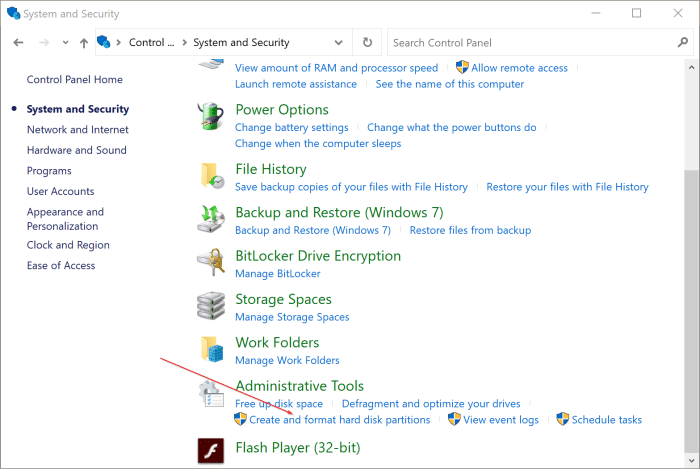This screenshot has height=469, width=700.
Task: Open the Administrative Tools heading
Action: (x=300, y=386)
